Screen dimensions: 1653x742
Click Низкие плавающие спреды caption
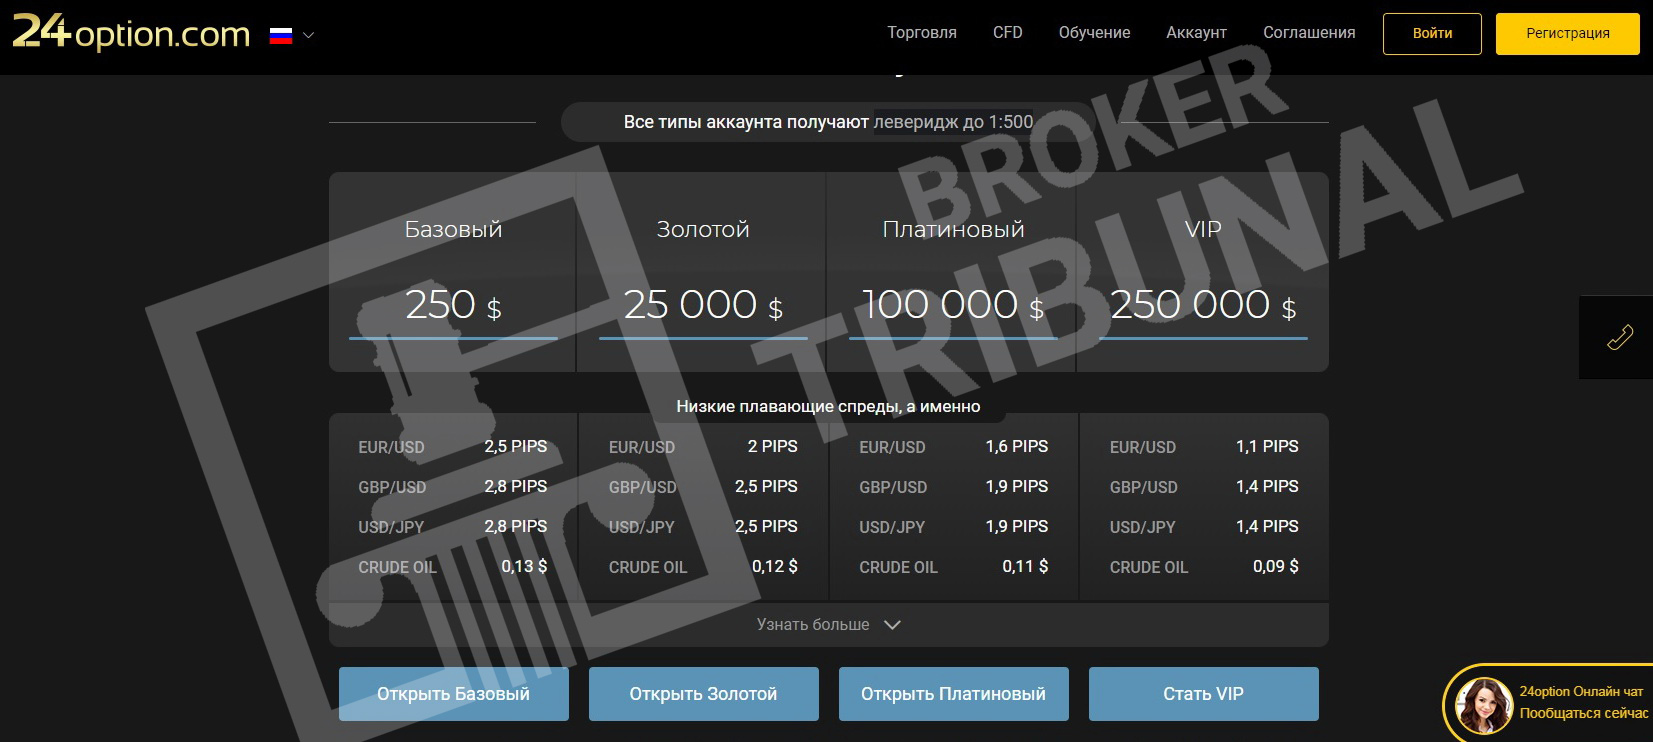click(828, 406)
